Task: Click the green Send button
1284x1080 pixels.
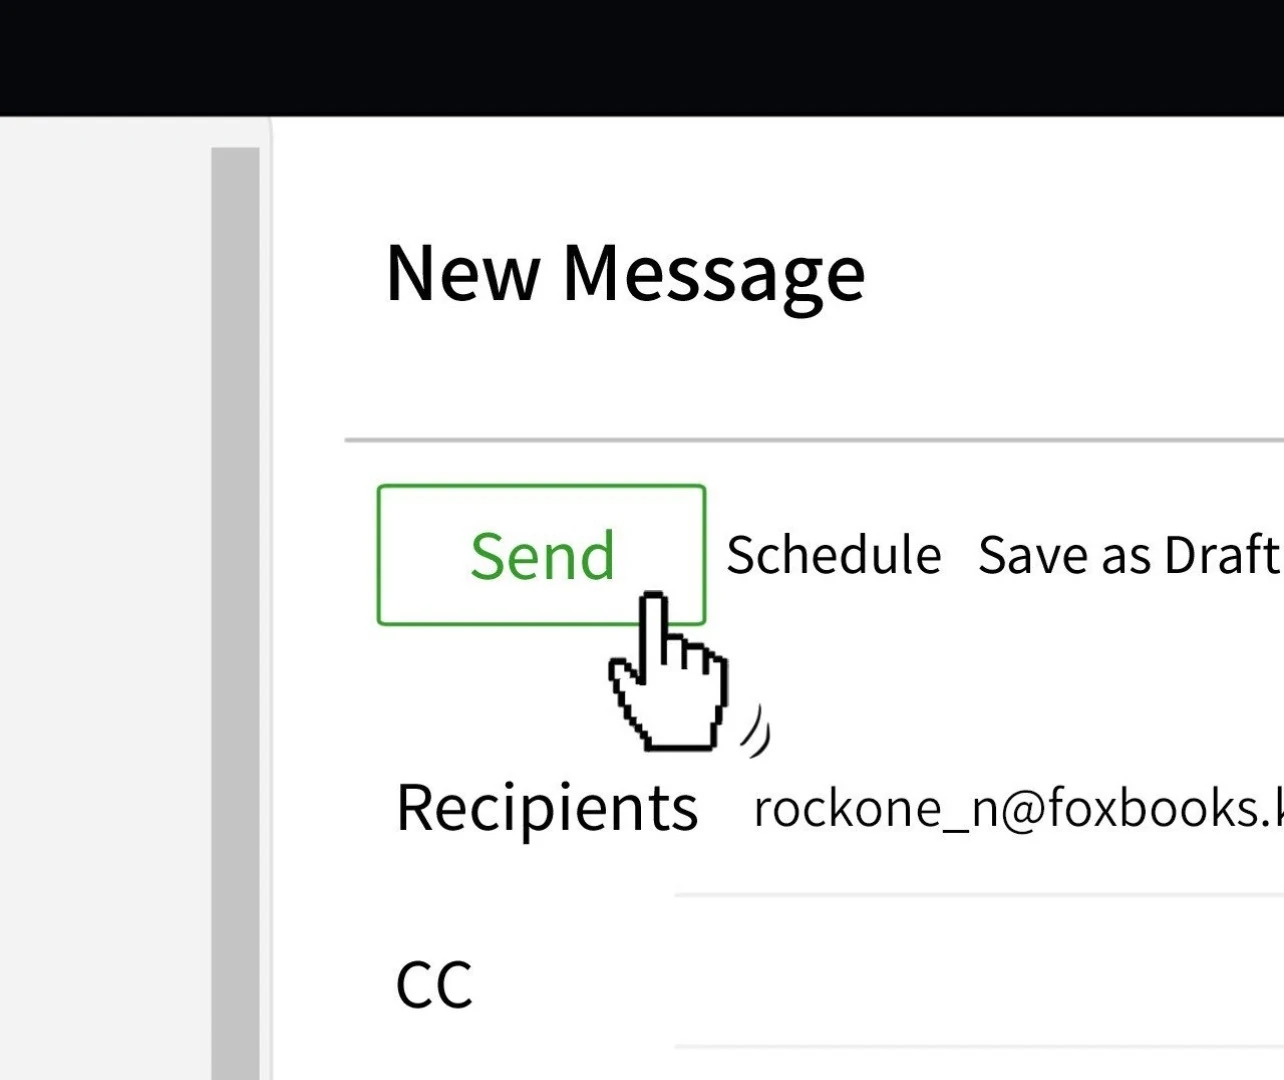Action: pos(541,555)
